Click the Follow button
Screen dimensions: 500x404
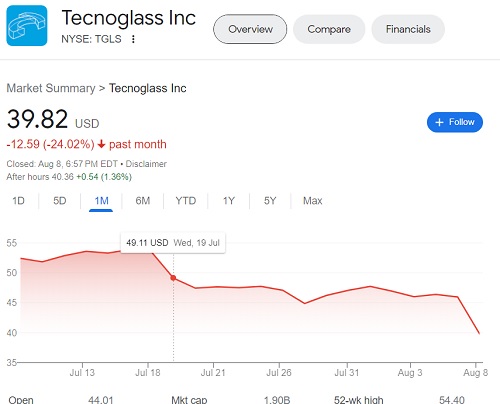(x=455, y=122)
